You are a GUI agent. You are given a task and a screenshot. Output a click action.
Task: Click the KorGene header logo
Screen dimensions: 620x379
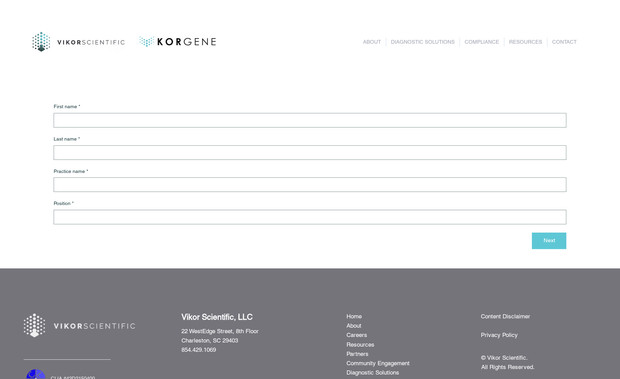coord(178,41)
